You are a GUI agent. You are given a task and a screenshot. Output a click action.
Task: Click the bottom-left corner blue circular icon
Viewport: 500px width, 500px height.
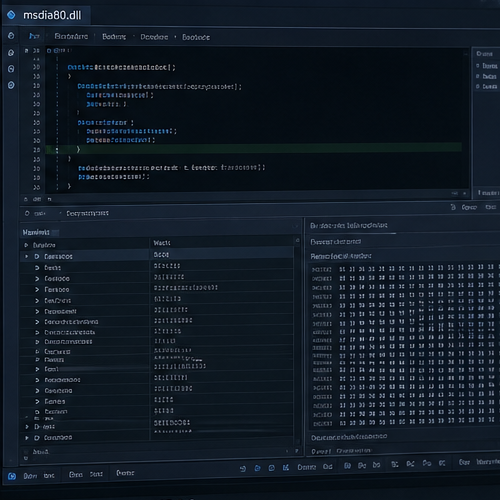(x=12, y=476)
